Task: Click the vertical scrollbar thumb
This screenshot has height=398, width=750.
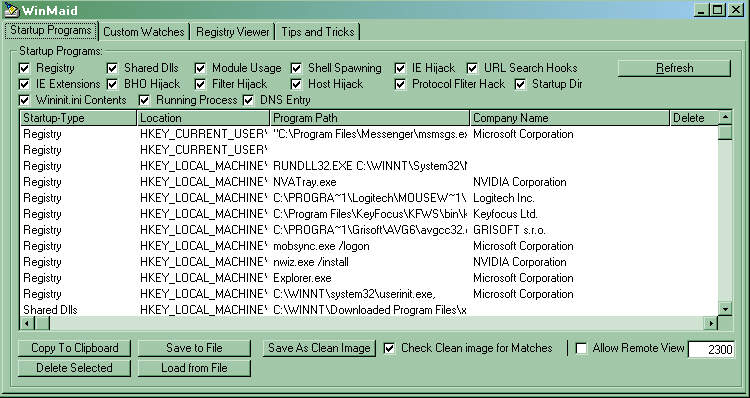Action: pos(725,132)
